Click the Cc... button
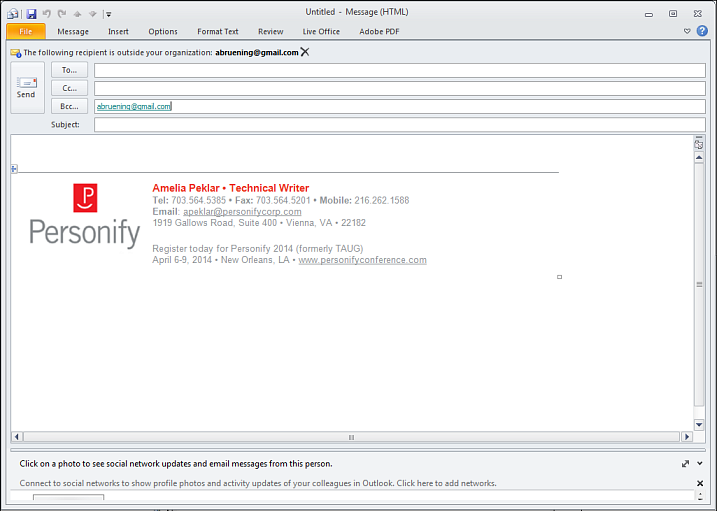The height and width of the screenshot is (511, 717). click(70, 88)
